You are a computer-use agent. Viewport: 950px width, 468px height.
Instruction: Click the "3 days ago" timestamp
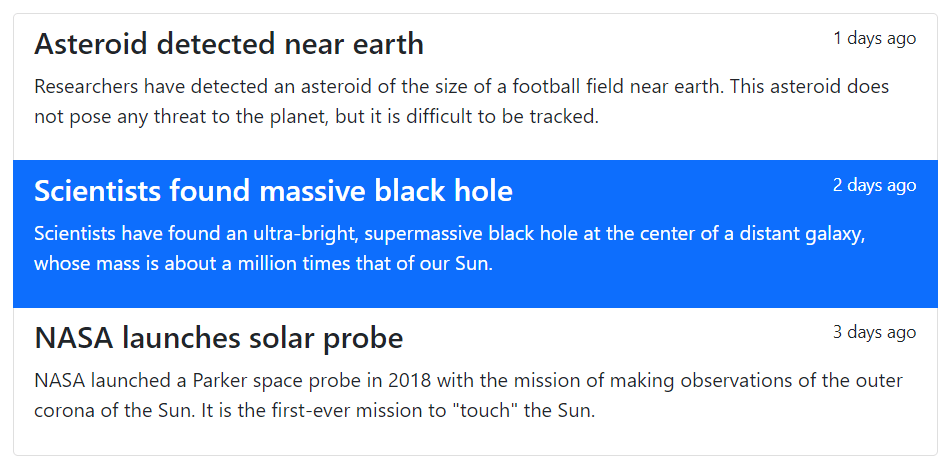pyautogui.click(x=874, y=332)
